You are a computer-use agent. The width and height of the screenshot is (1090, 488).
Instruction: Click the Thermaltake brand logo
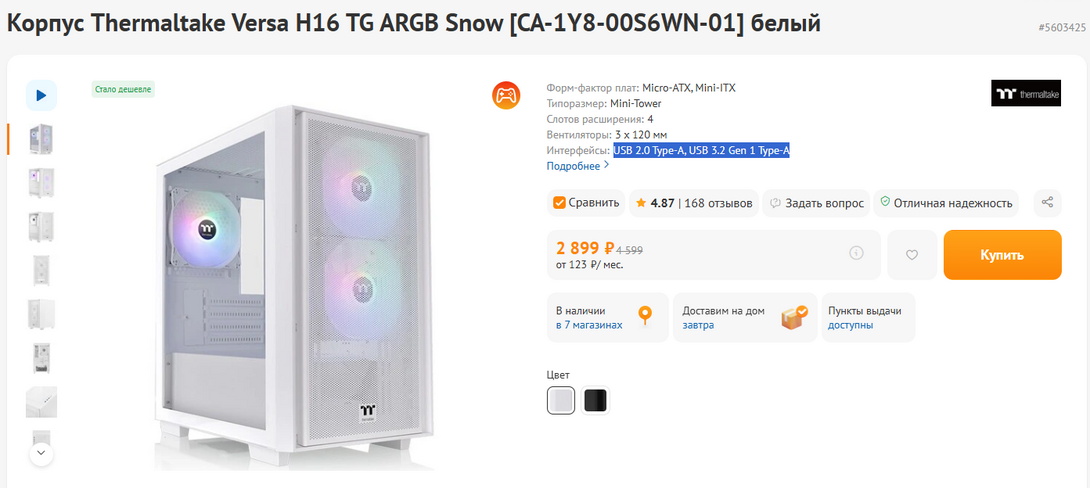pos(1025,93)
